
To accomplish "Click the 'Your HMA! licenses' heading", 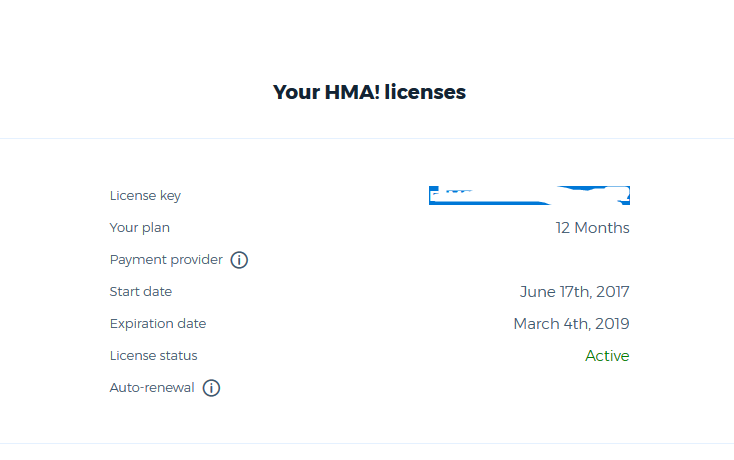I will pos(369,93).
